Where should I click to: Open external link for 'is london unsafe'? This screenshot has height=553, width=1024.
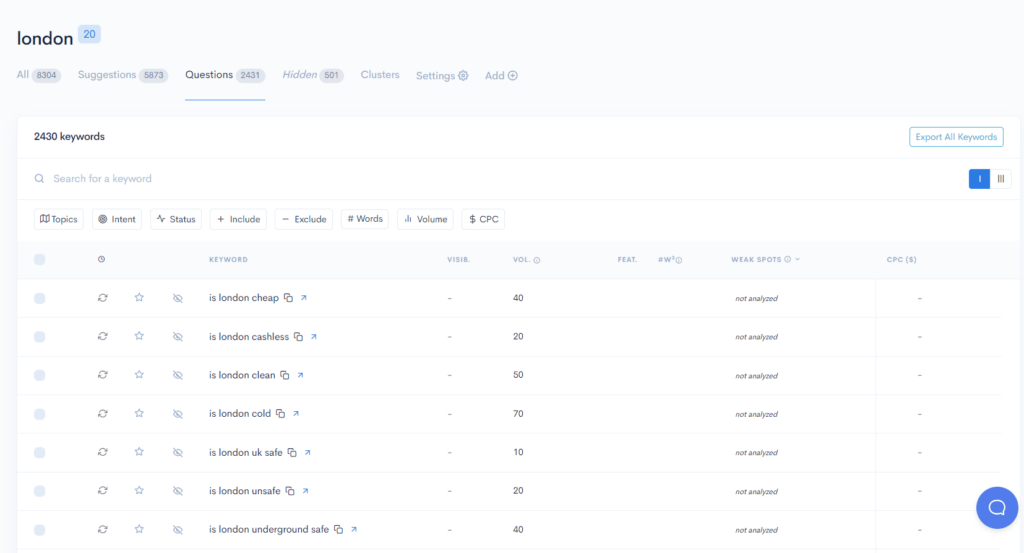(305, 491)
